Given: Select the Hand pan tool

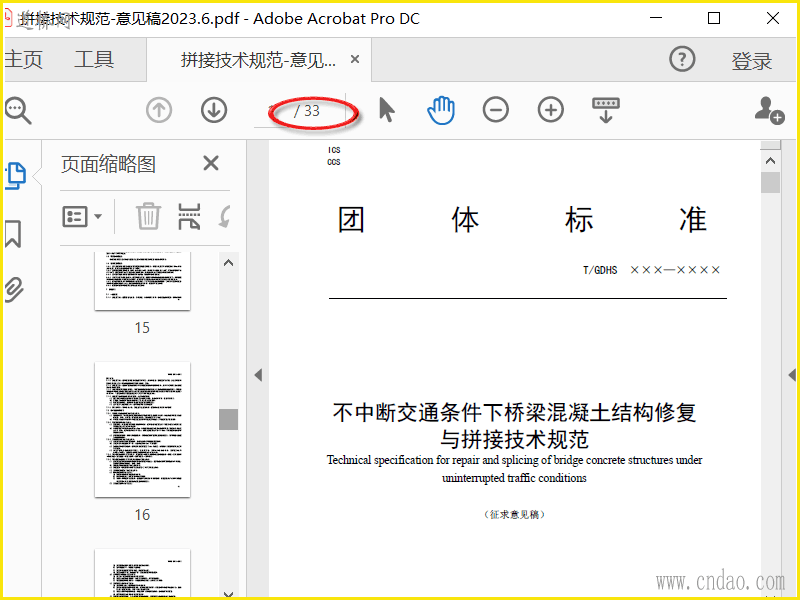Looking at the screenshot, I should [x=441, y=110].
